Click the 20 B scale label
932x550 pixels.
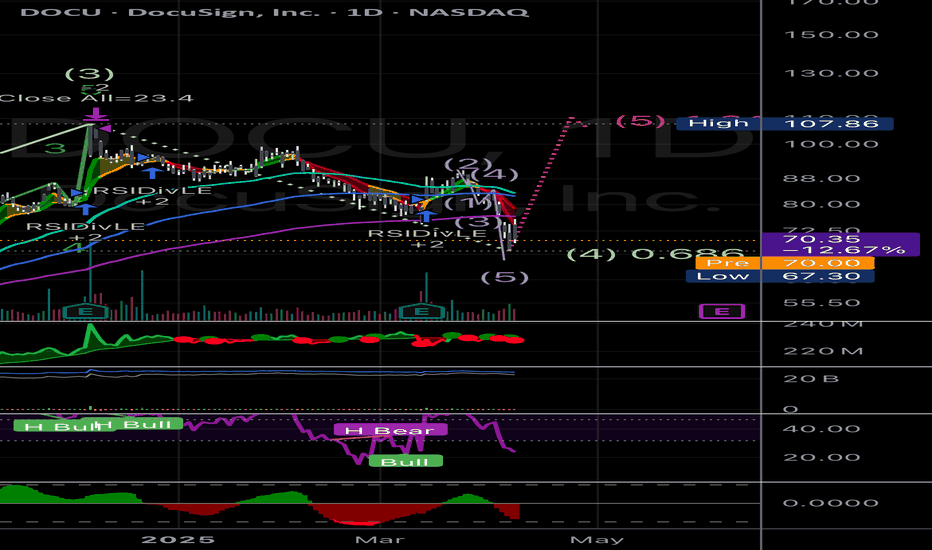coord(811,379)
